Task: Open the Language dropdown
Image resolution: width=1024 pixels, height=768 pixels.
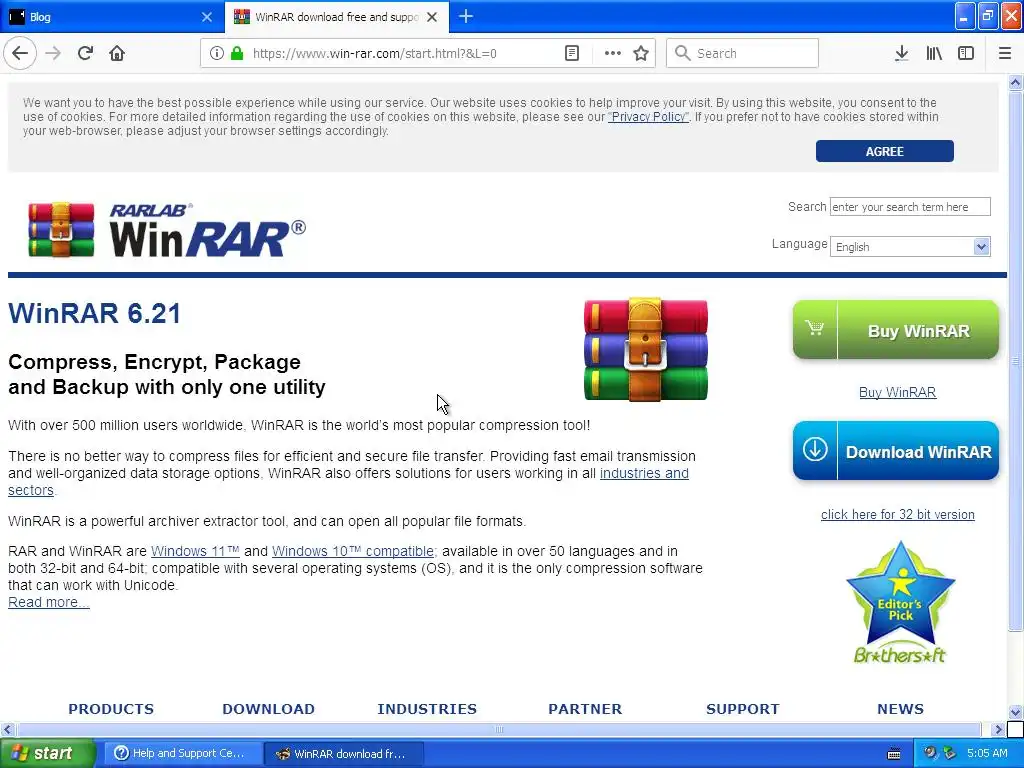Action: pyautogui.click(x=910, y=246)
